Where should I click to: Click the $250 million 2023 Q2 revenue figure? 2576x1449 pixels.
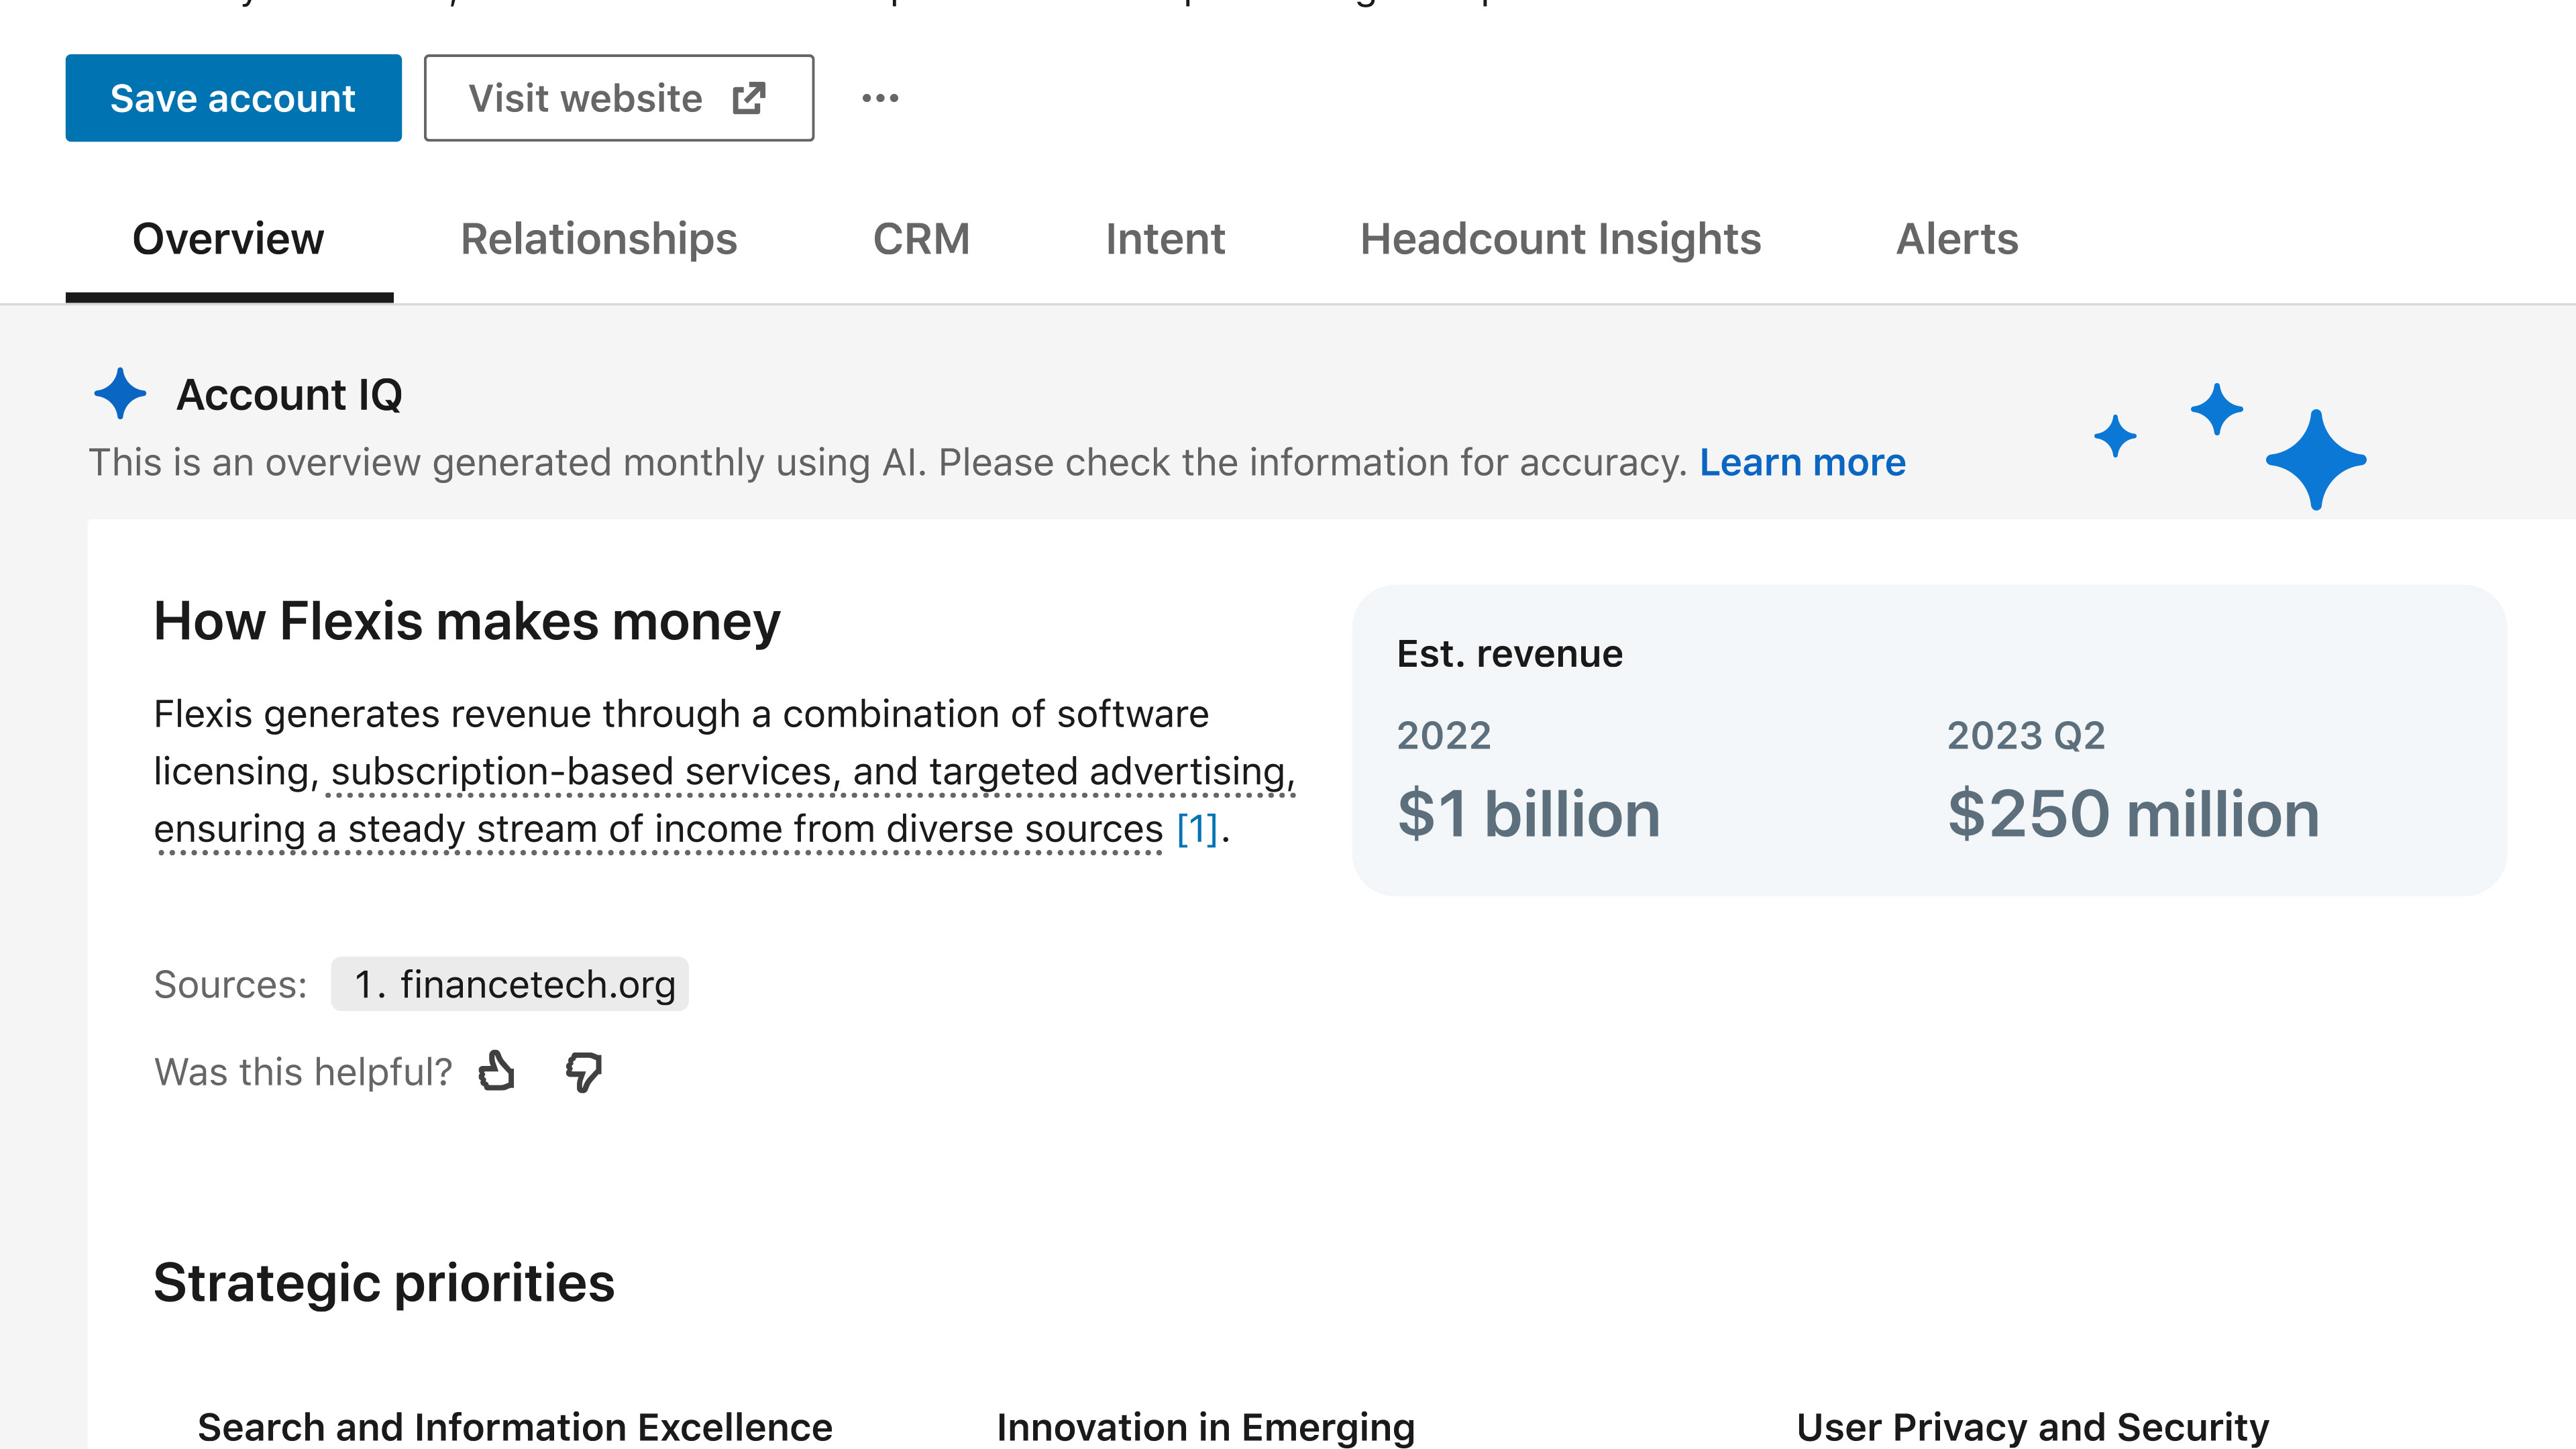click(2132, 813)
